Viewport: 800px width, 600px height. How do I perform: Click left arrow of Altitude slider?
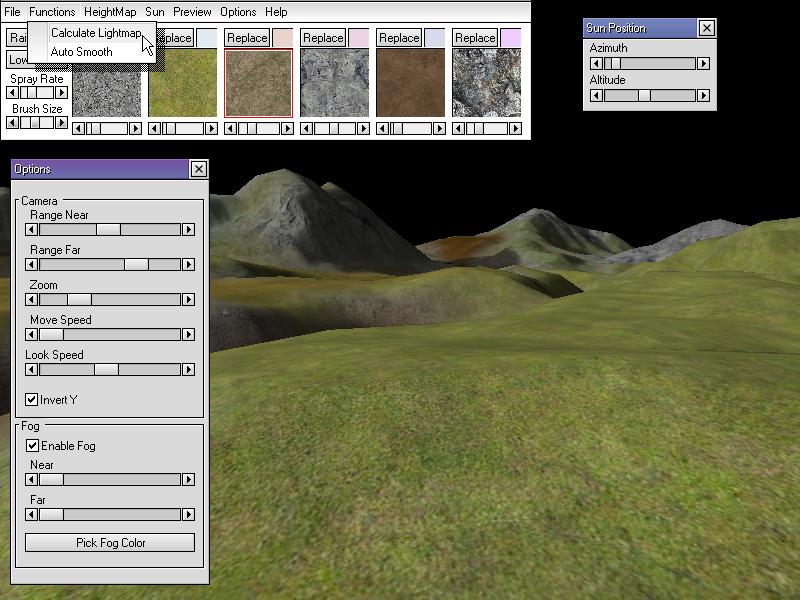click(597, 96)
